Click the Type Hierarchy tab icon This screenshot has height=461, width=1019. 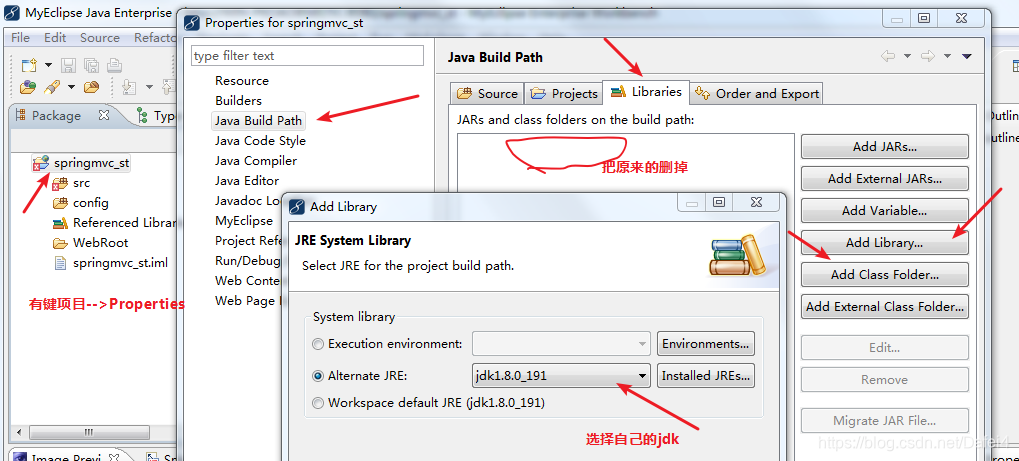click(142, 116)
